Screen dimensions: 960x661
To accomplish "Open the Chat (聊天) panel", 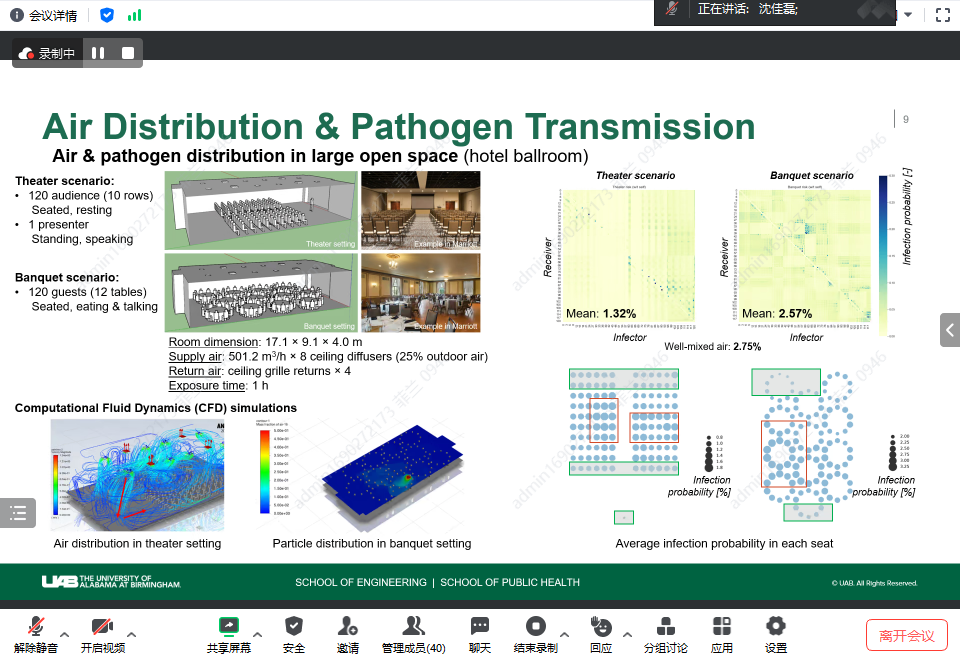I will click(x=480, y=627).
